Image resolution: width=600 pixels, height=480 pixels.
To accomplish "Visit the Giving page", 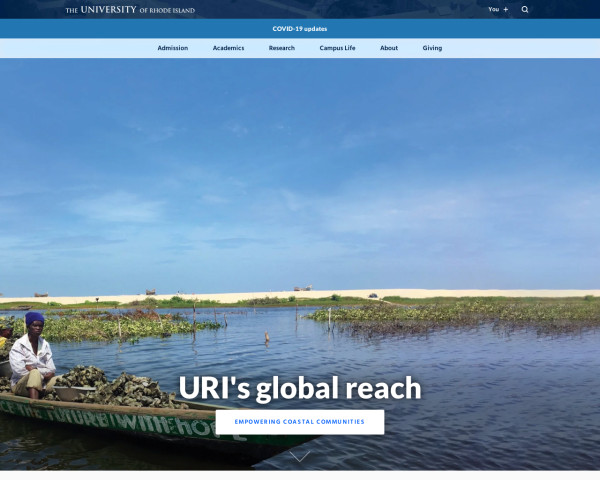I will coord(432,48).
